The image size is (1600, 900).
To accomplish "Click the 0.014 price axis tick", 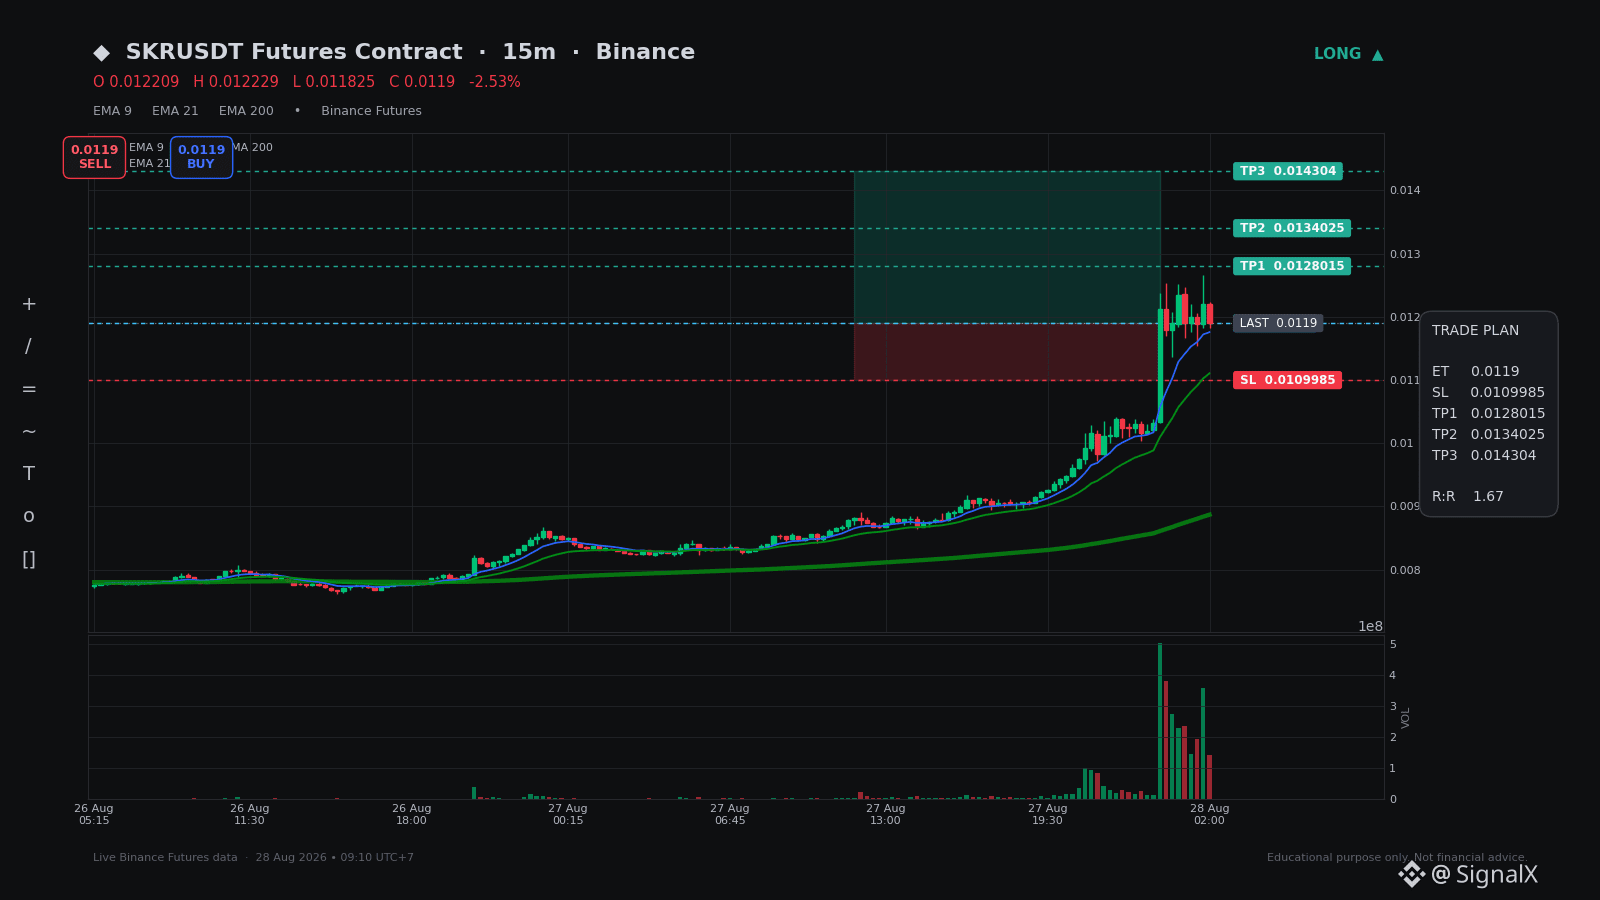I will pyautogui.click(x=1405, y=190).
